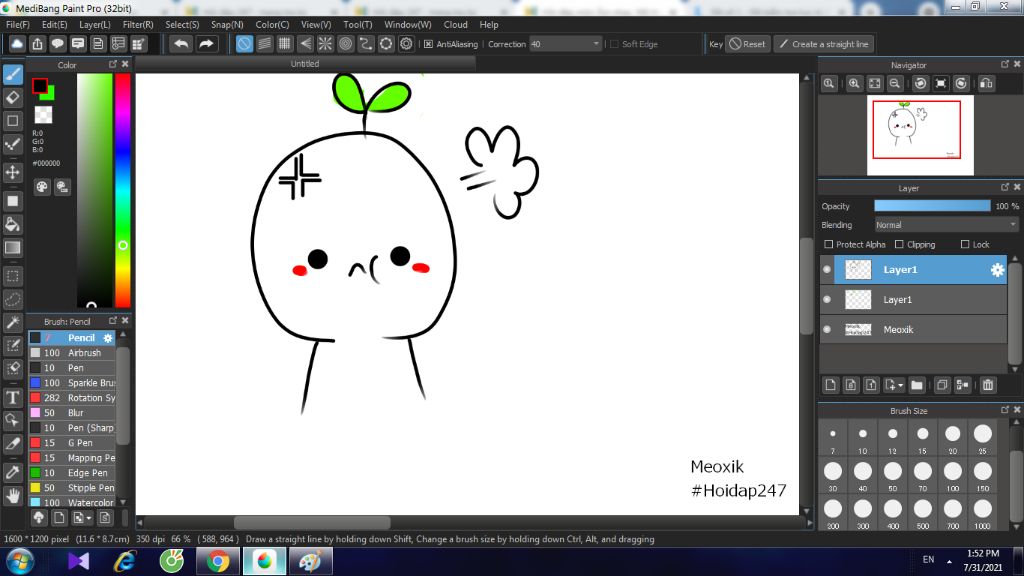Viewport: 1024px width, 576px height.
Task: Choose the Lasso selection tool
Action: 12,300
